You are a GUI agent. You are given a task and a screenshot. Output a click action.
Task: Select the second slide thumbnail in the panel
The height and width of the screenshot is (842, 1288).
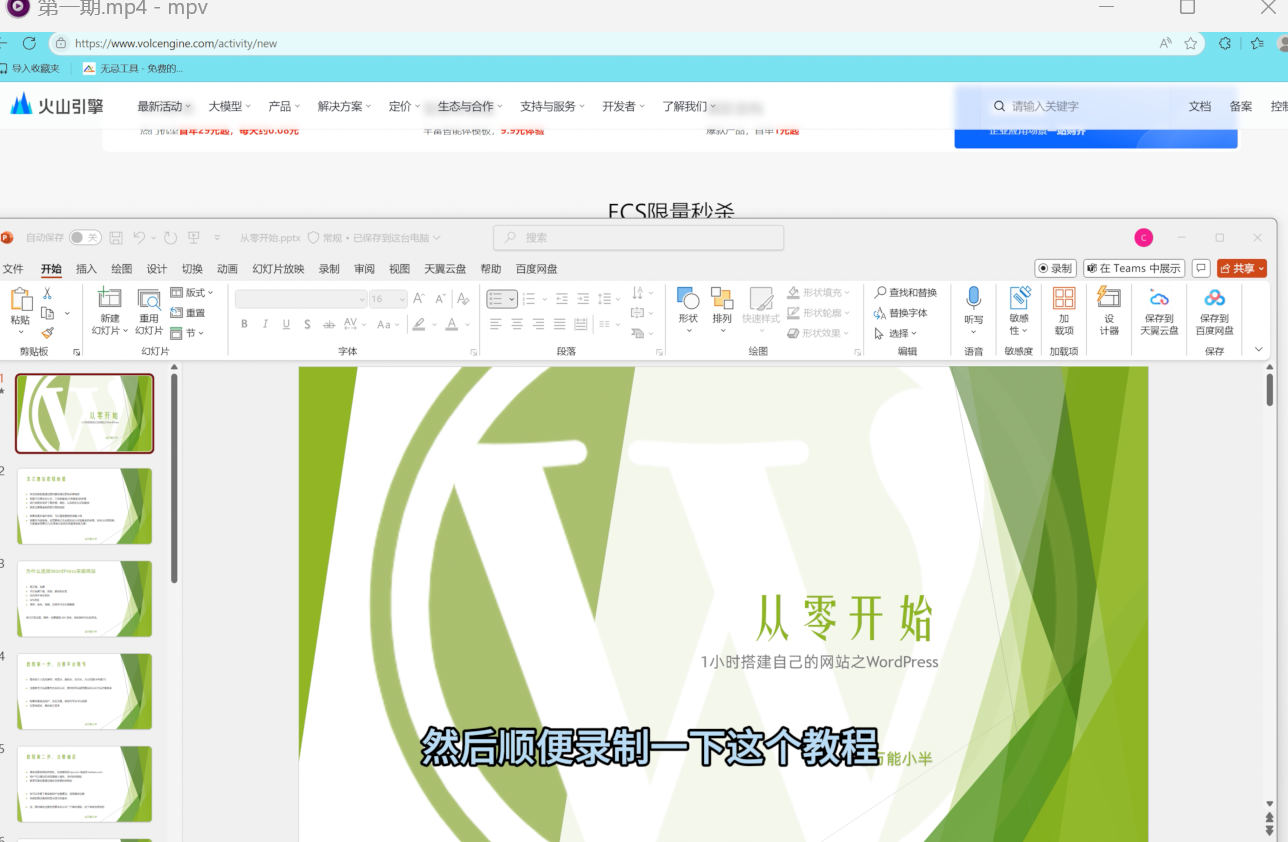pos(85,506)
